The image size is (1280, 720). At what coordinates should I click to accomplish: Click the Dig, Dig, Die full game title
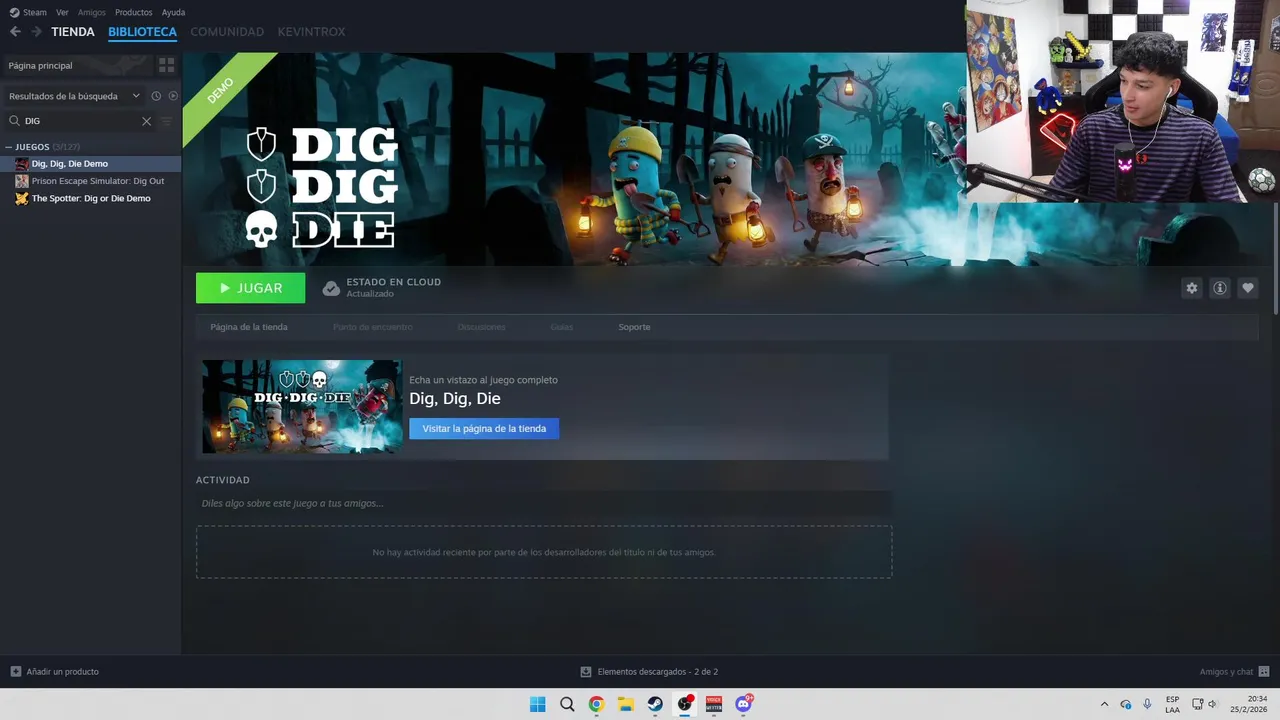[x=455, y=398]
